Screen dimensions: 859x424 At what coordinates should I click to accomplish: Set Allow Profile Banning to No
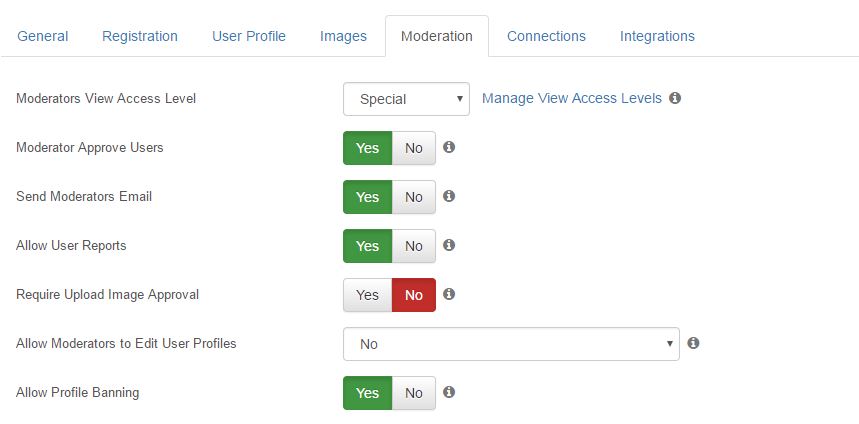coord(414,393)
